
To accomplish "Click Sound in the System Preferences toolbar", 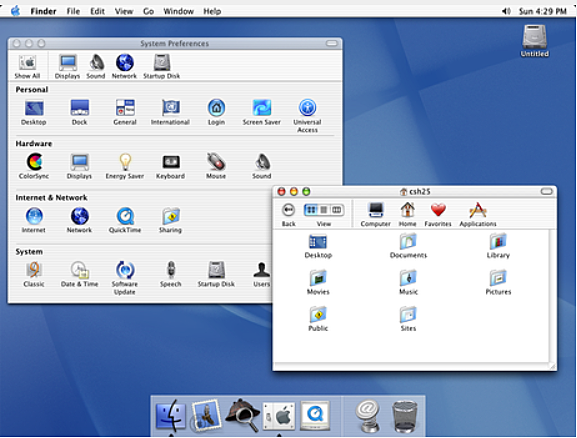I will (x=96, y=66).
